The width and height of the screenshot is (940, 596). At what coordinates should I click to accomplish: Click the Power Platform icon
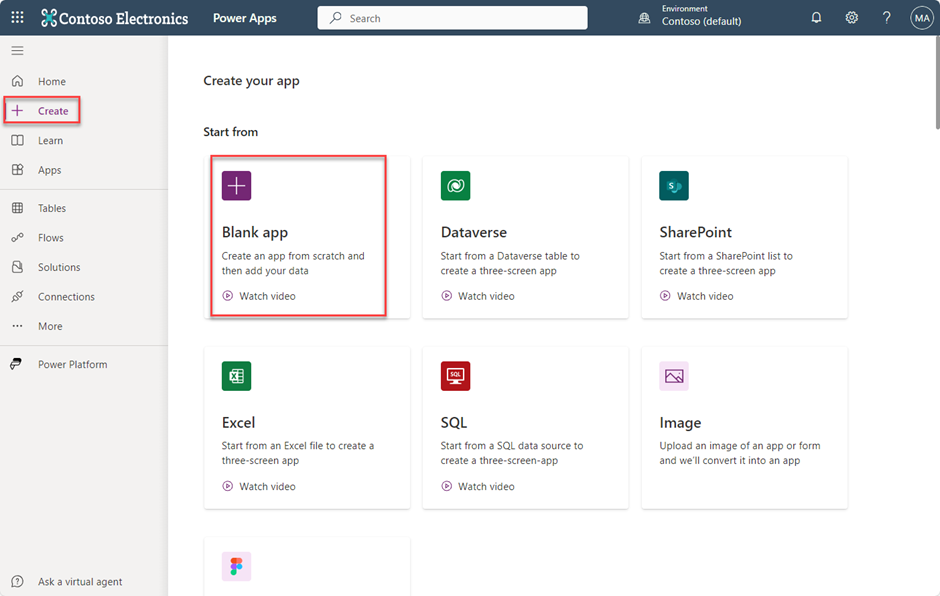click(x=16, y=364)
